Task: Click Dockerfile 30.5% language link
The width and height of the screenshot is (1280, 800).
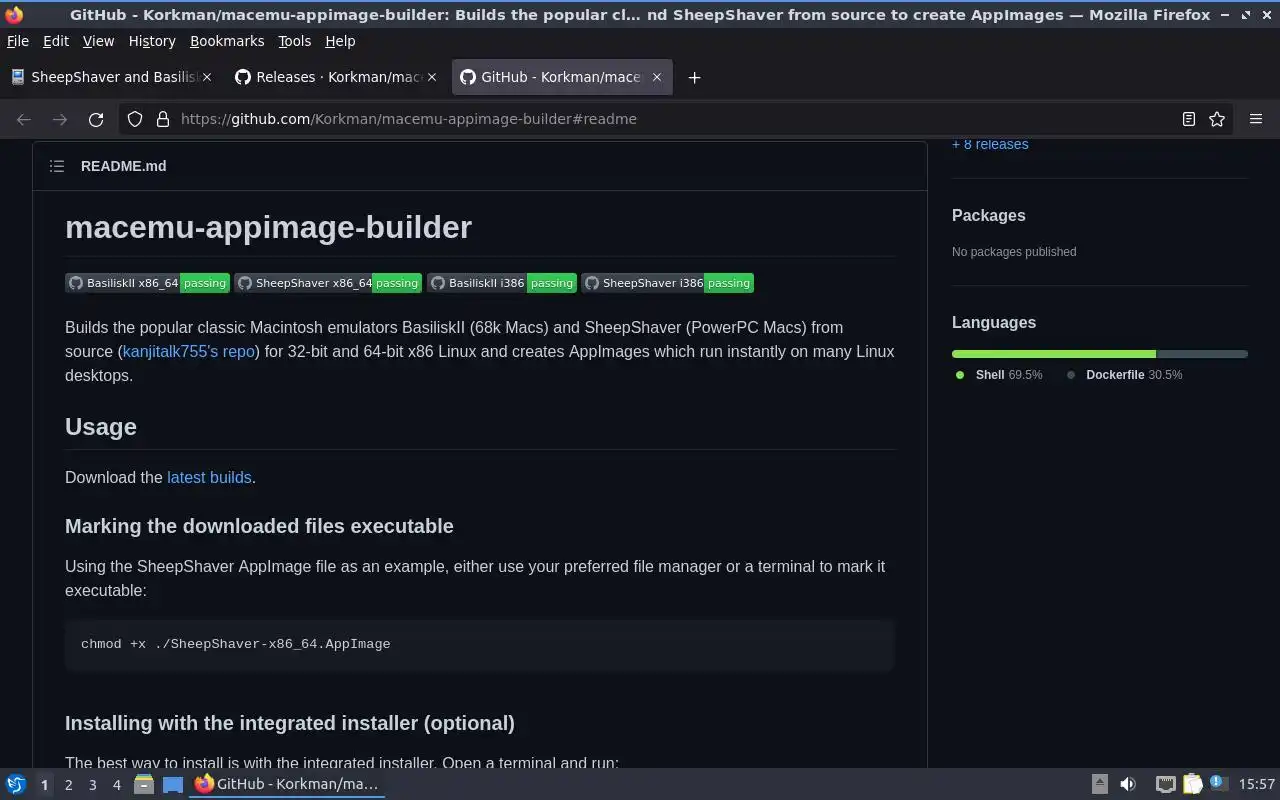Action: 1124,375
